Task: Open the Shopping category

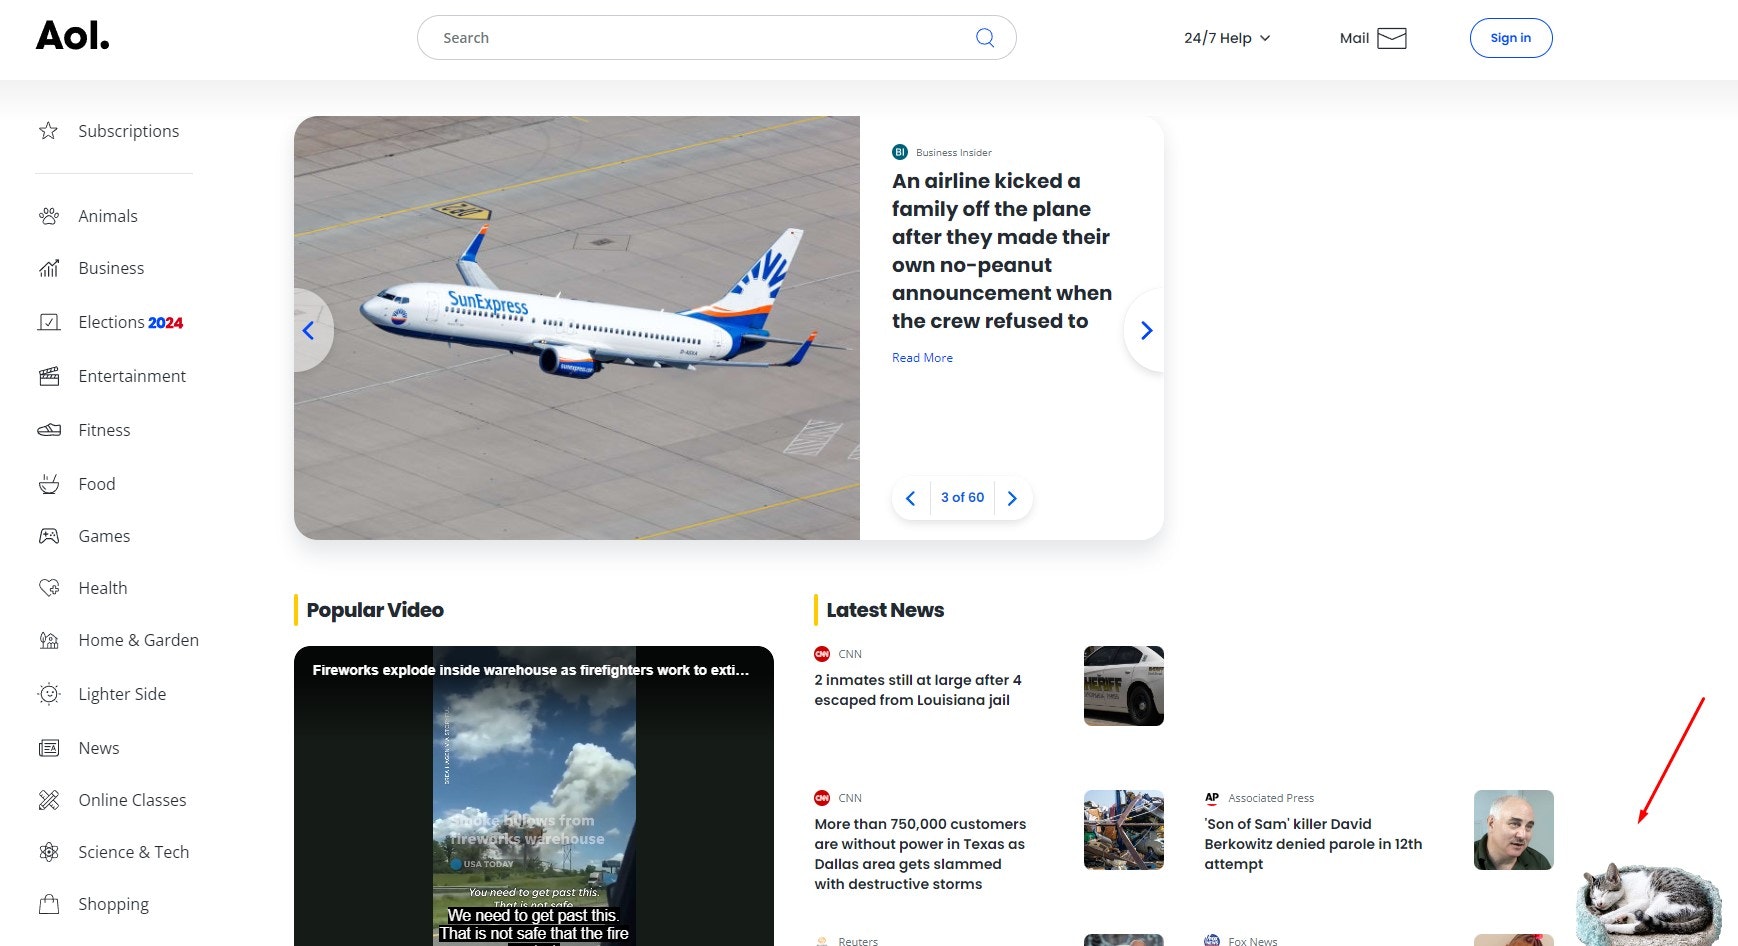Action: 114,904
